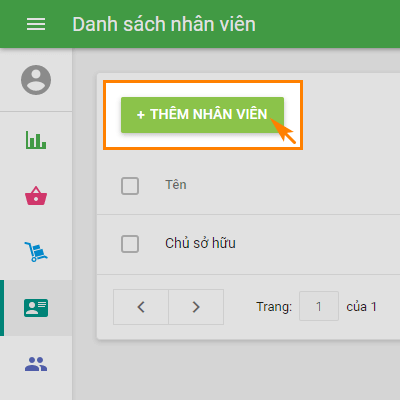Open the hamburger navigation menu
Viewport: 400px width, 400px height.
(x=36, y=24)
